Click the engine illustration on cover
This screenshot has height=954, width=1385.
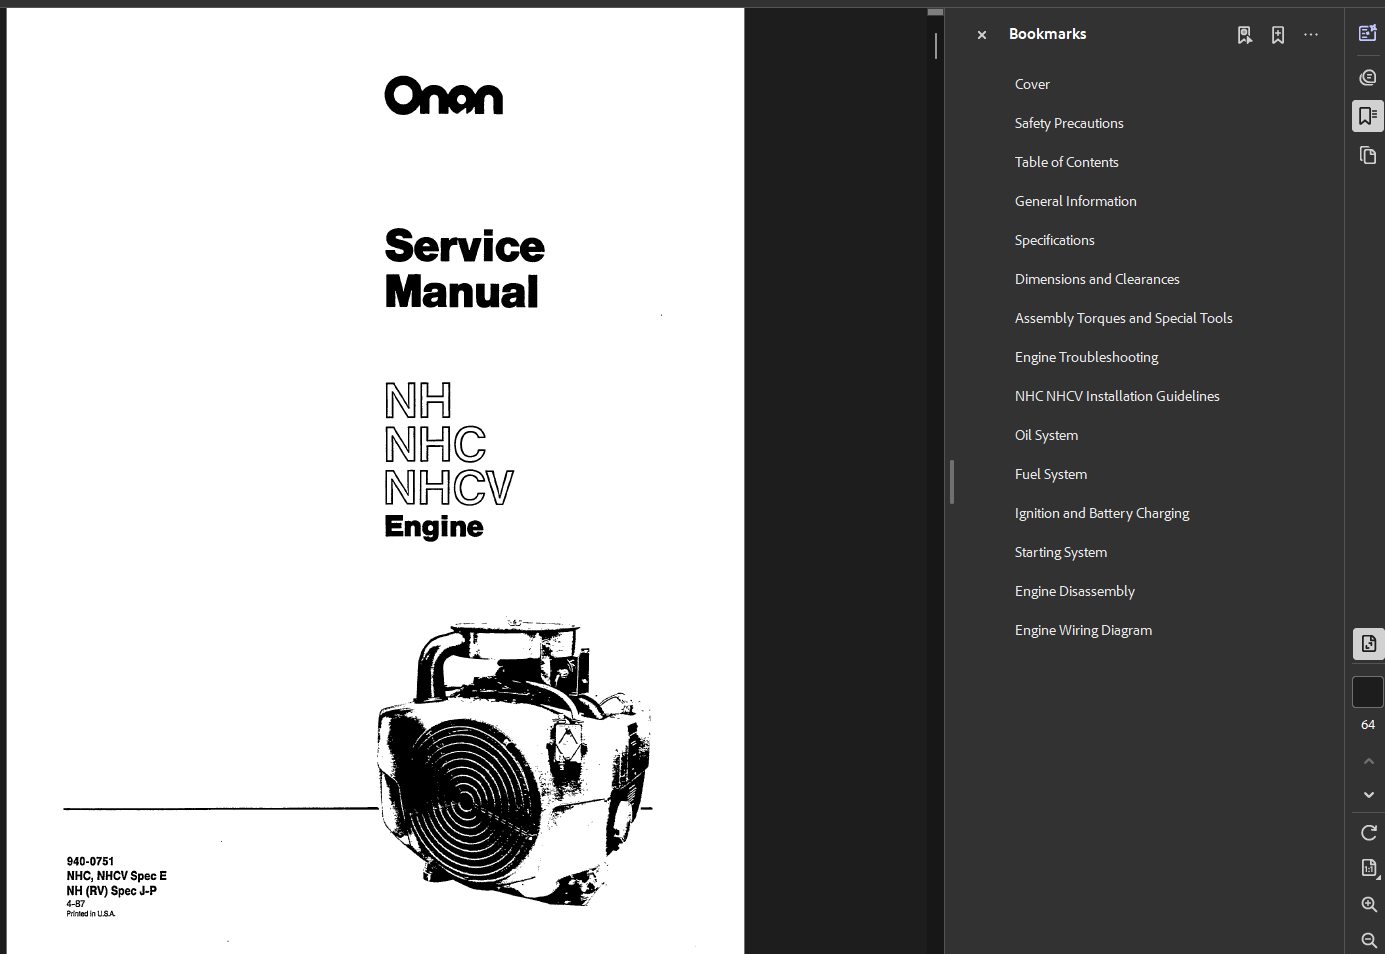click(514, 762)
